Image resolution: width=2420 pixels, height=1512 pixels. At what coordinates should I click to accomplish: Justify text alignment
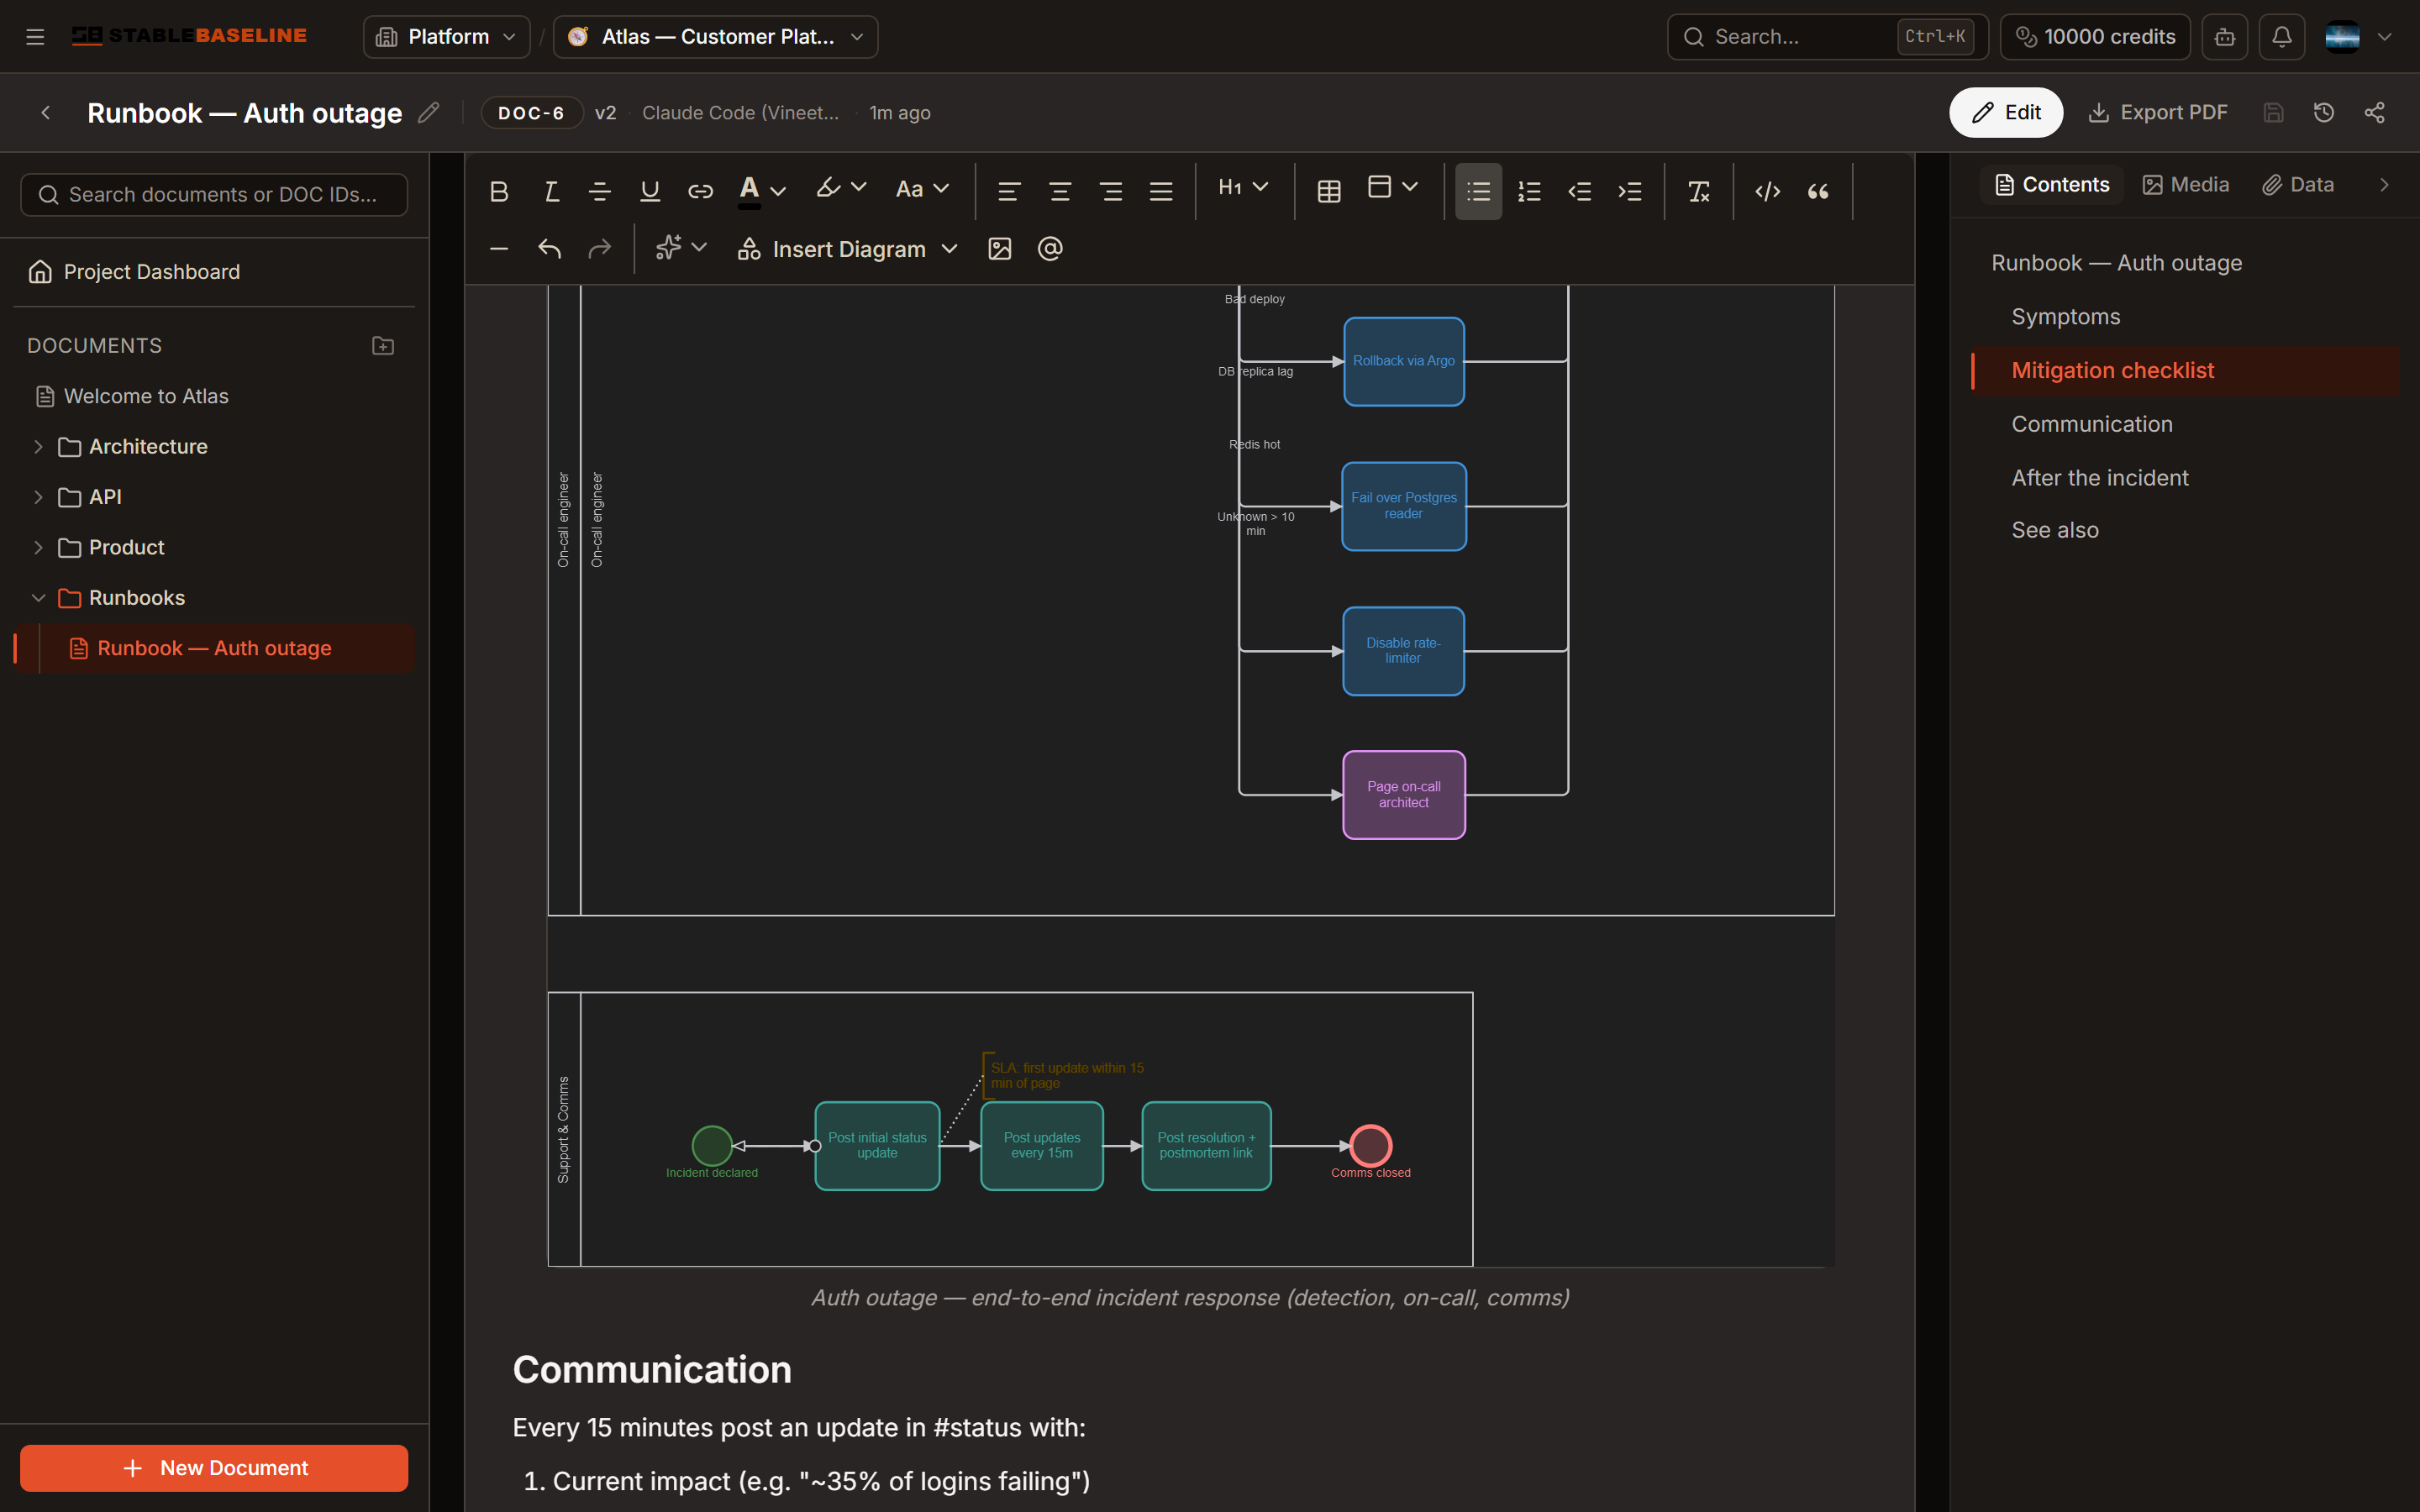[1161, 191]
